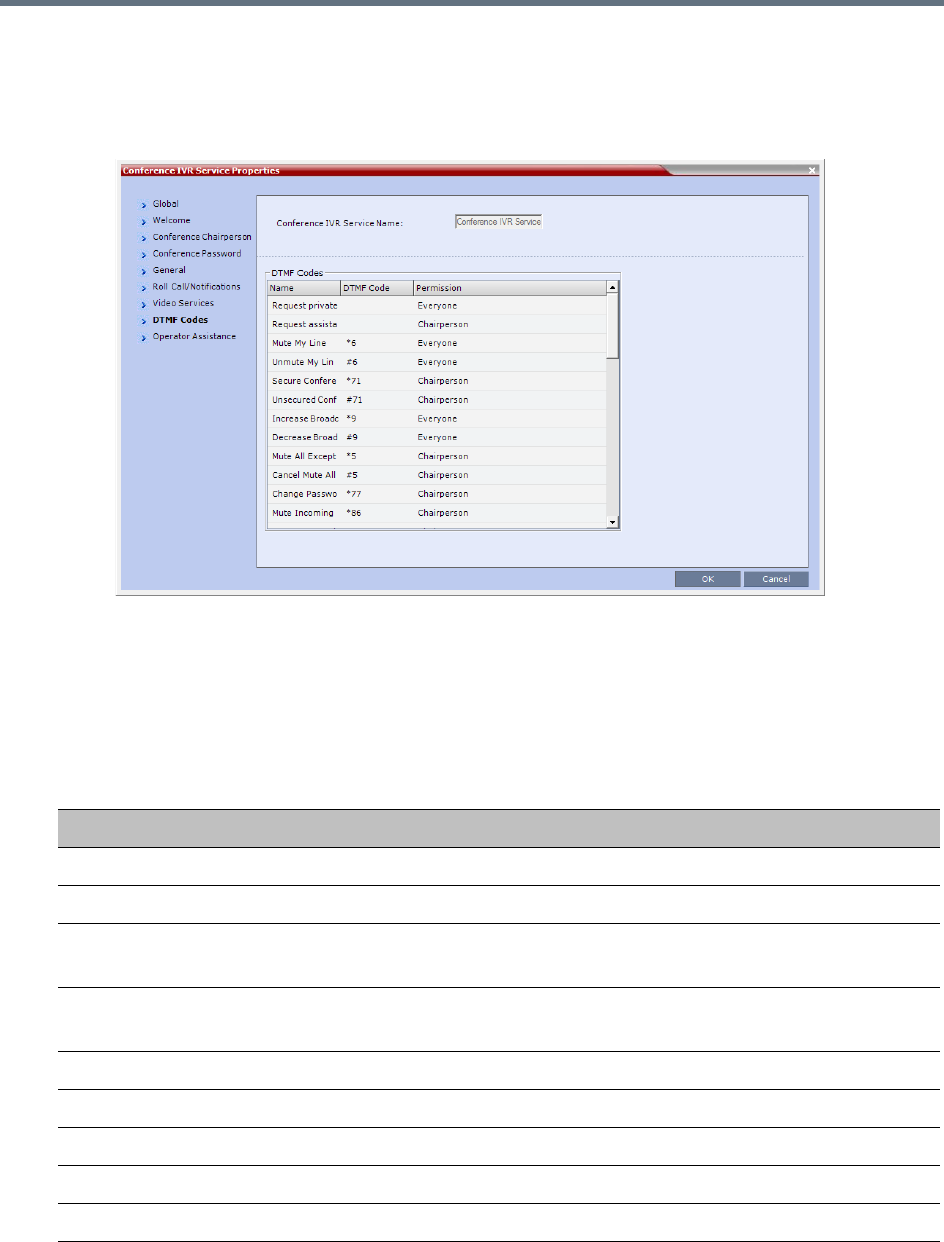
Task: Click the *86 DTMF code cell
Action: (377, 513)
